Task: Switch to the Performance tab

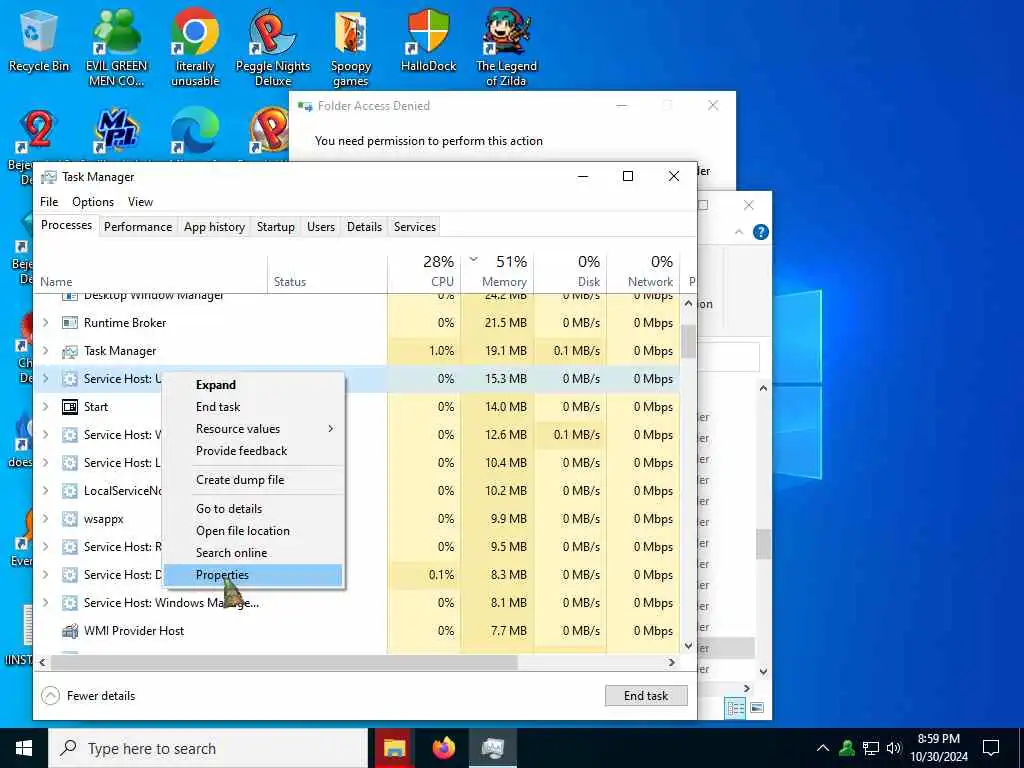Action: 138,227
